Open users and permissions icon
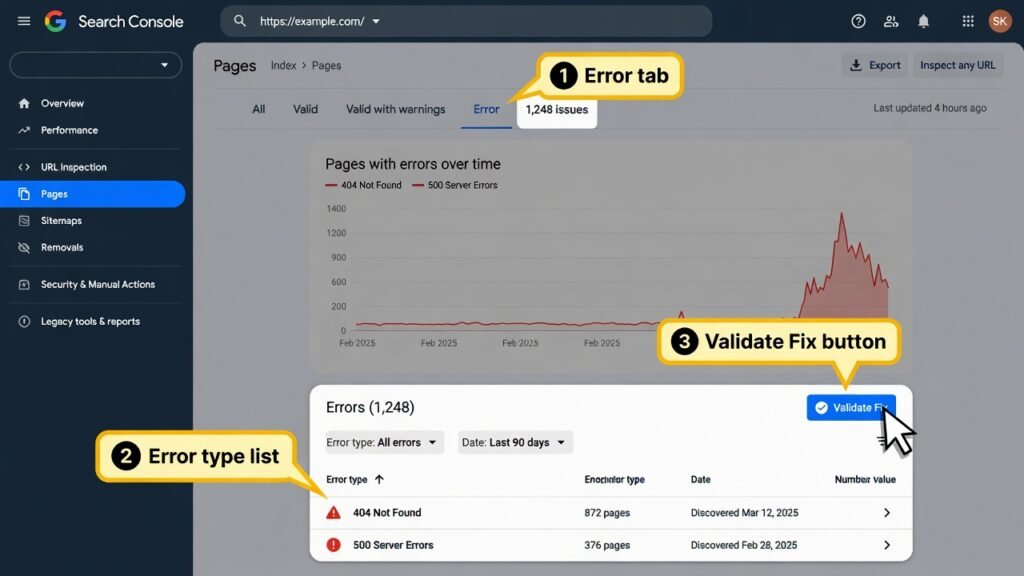1024x576 pixels. click(891, 22)
